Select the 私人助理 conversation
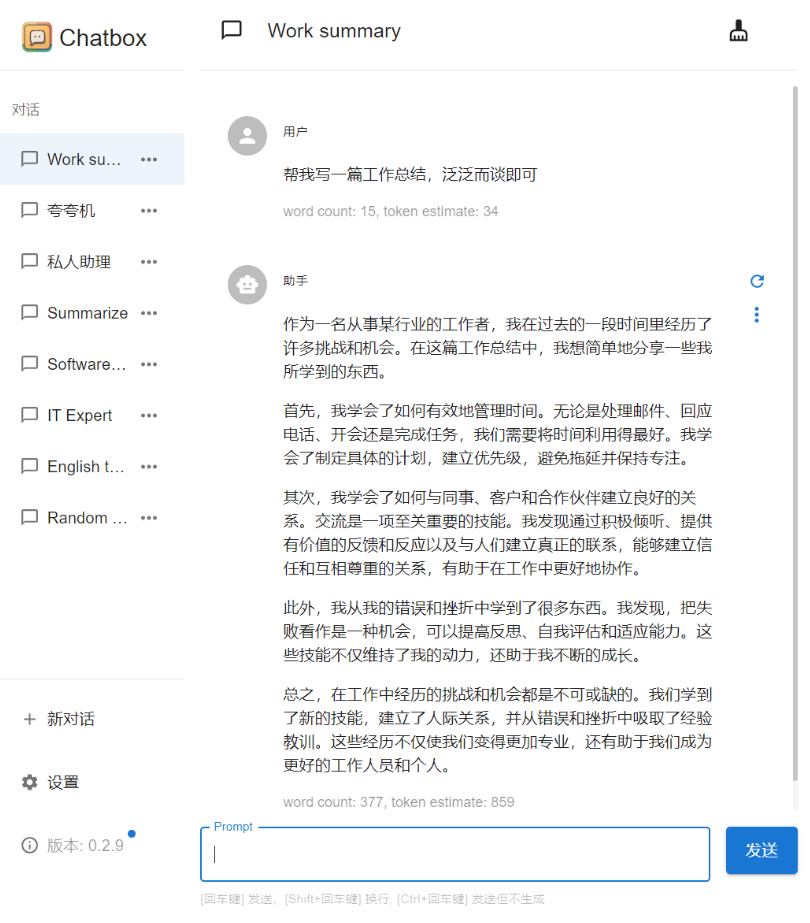 [x=92, y=262]
